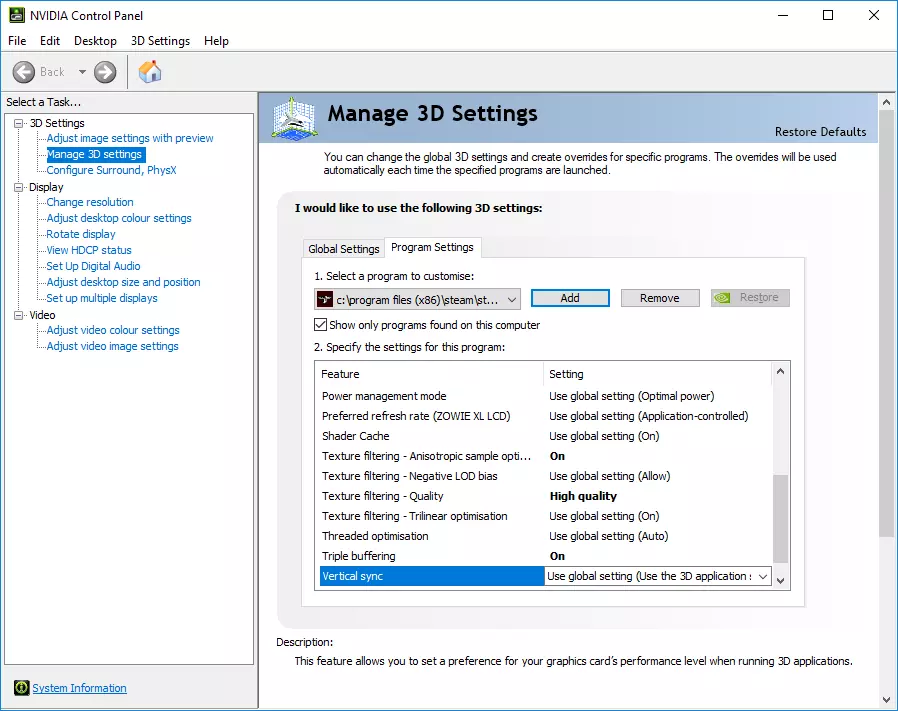Select the Preferred refresh rate row
Viewport: 898px width, 711px height.
[x=546, y=416]
